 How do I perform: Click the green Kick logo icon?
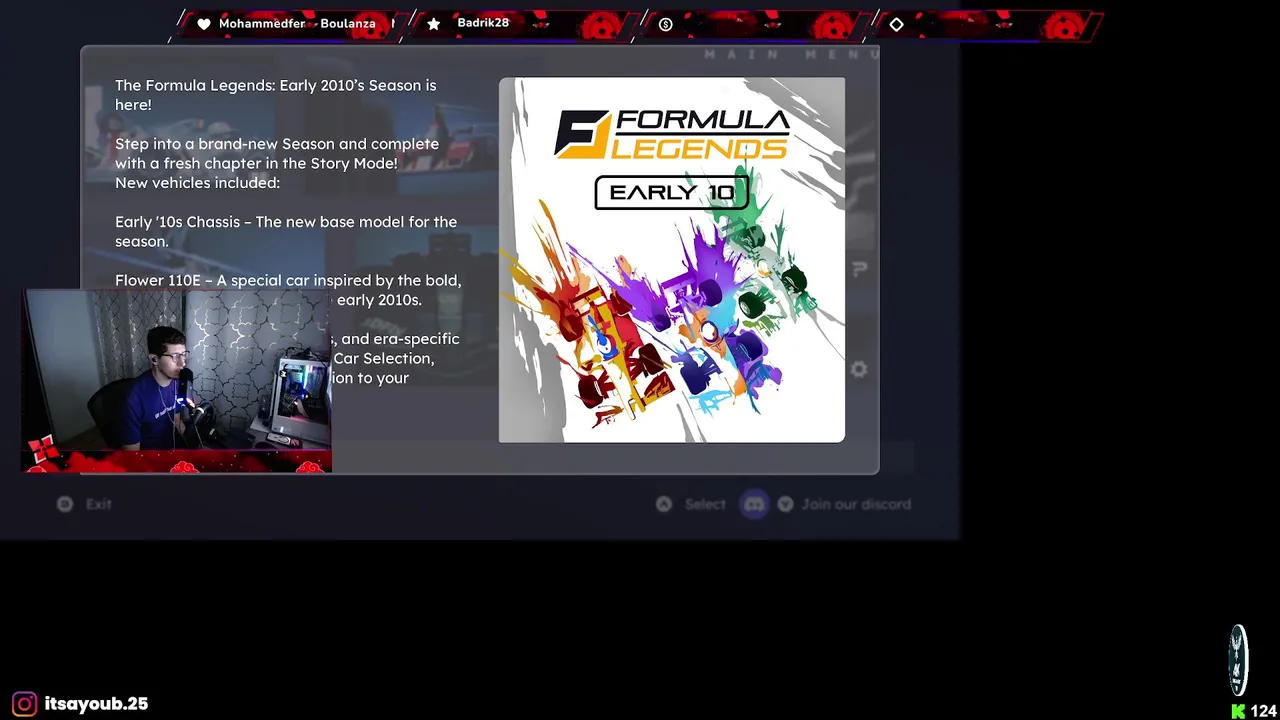[1238, 711]
